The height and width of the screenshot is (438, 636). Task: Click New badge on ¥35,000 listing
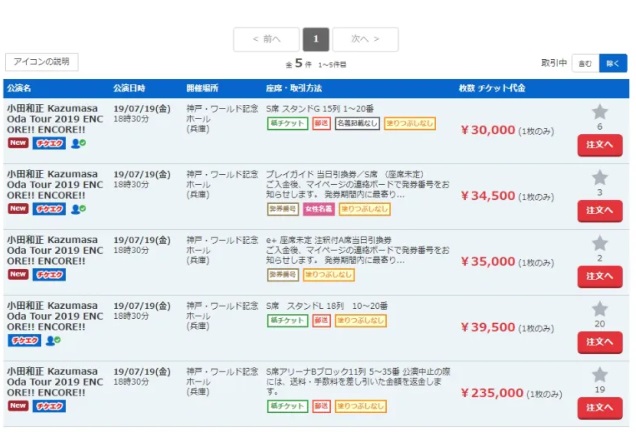(x=18, y=274)
